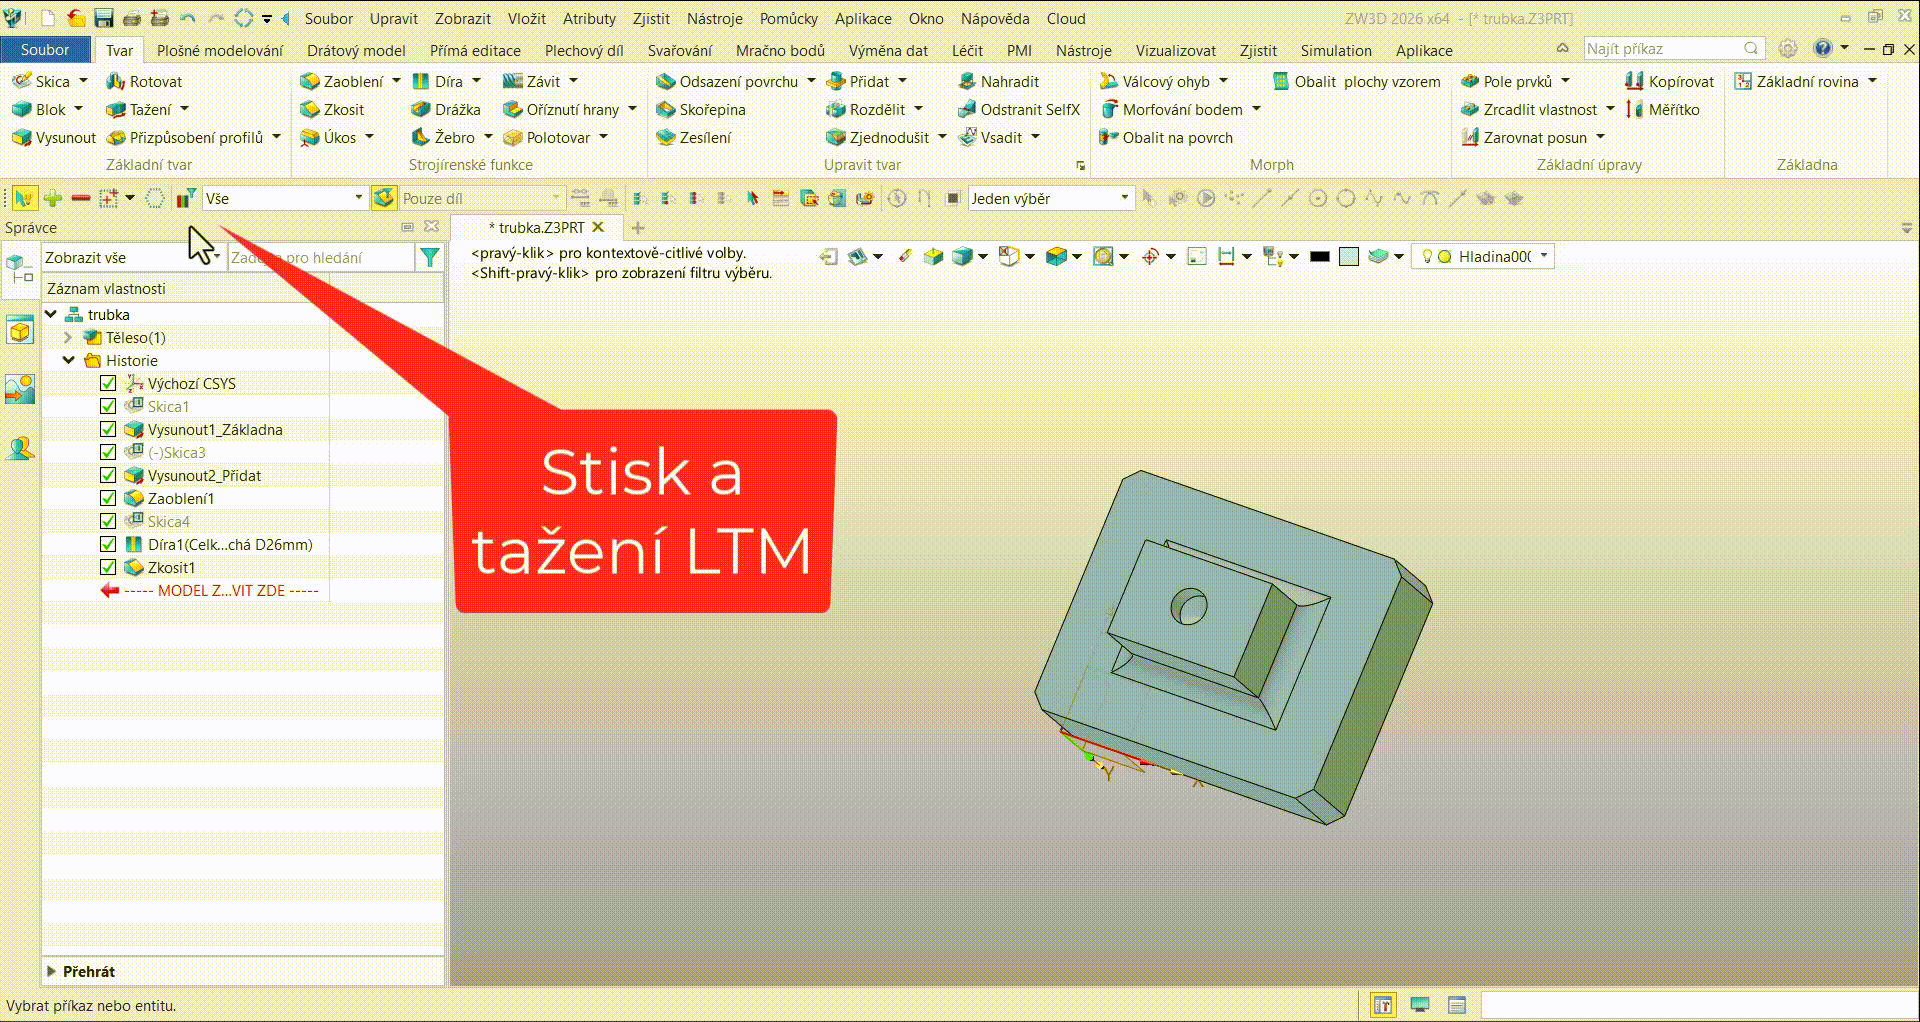Click the light blue color swatch

click(1349, 257)
